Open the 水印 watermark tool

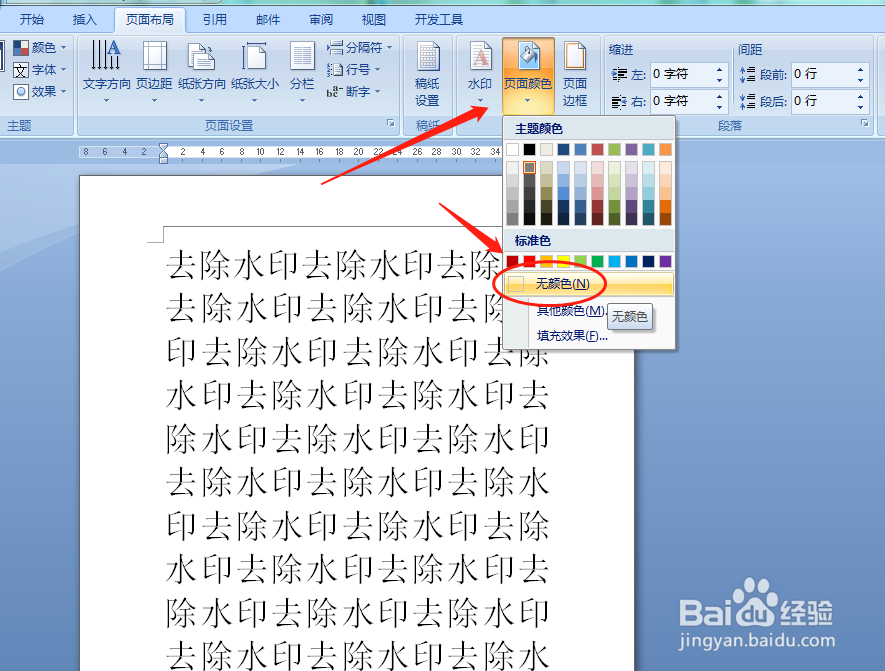[x=480, y=71]
